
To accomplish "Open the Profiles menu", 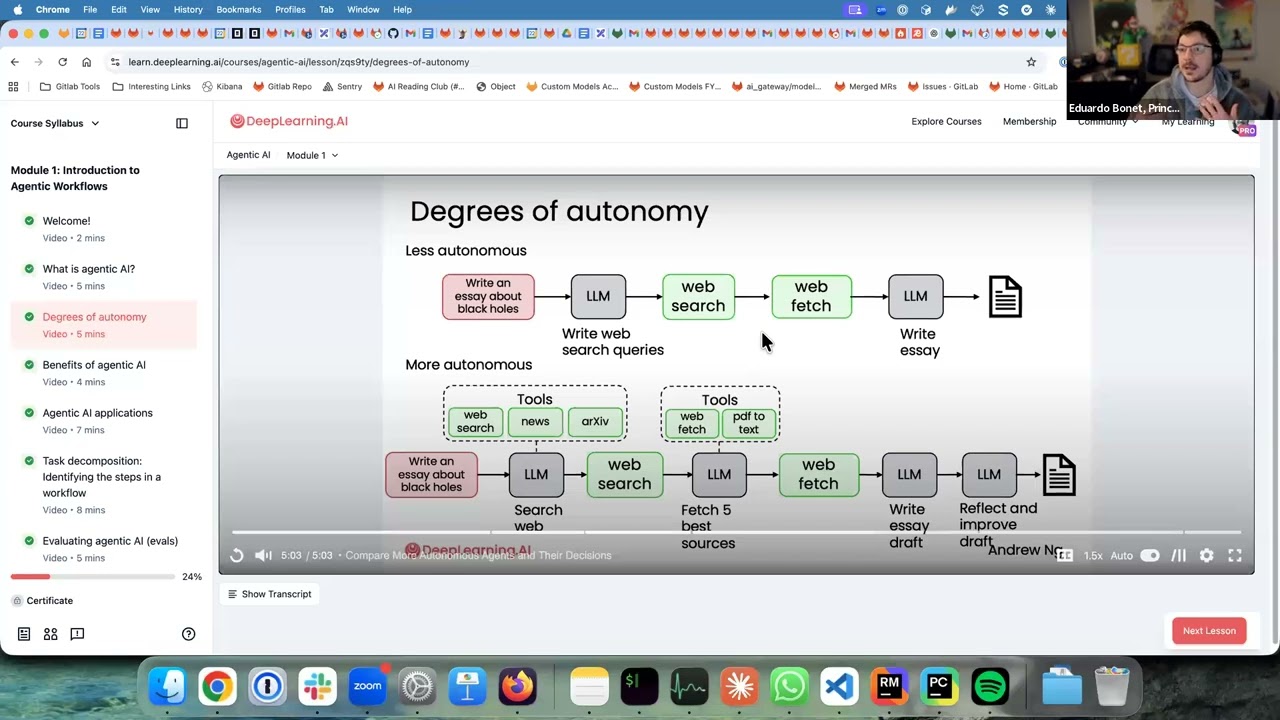I will (x=290, y=9).
